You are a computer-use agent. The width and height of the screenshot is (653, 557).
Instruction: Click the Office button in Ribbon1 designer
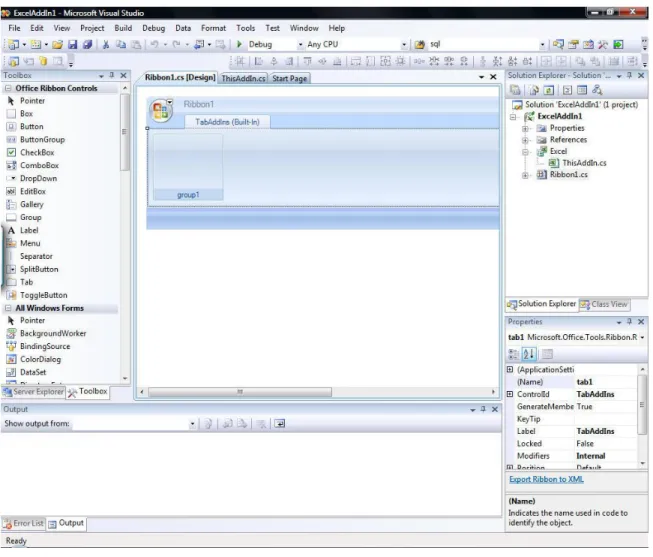click(160, 110)
